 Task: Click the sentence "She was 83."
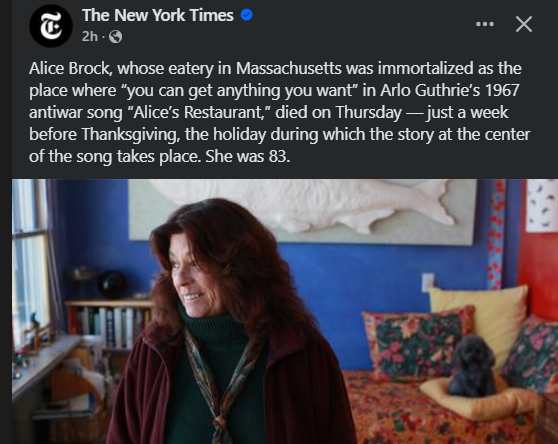point(248,157)
